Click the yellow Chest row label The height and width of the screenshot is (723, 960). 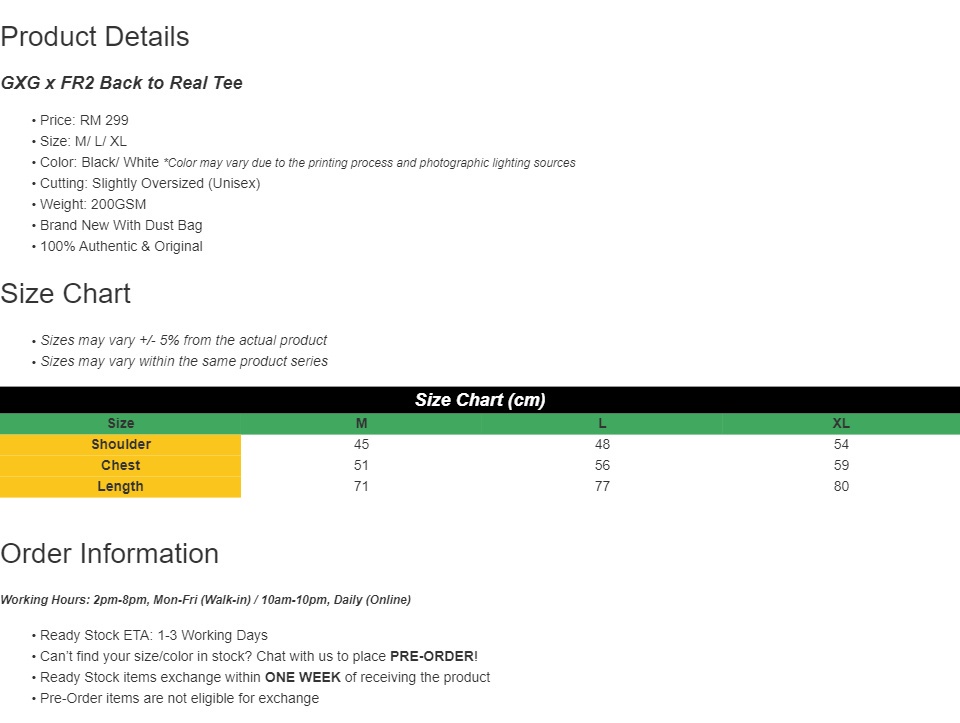(x=121, y=466)
